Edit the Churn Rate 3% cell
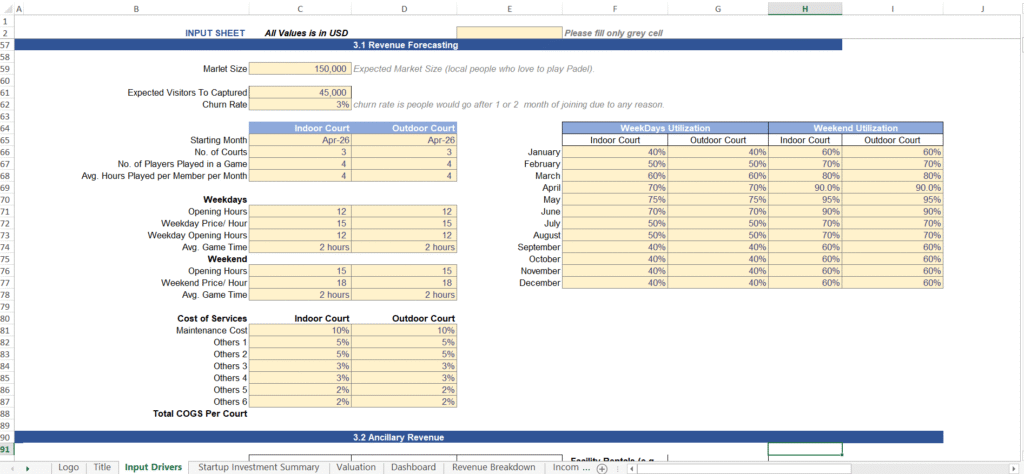The height and width of the screenshot is (474, 1024). (300, 105)
